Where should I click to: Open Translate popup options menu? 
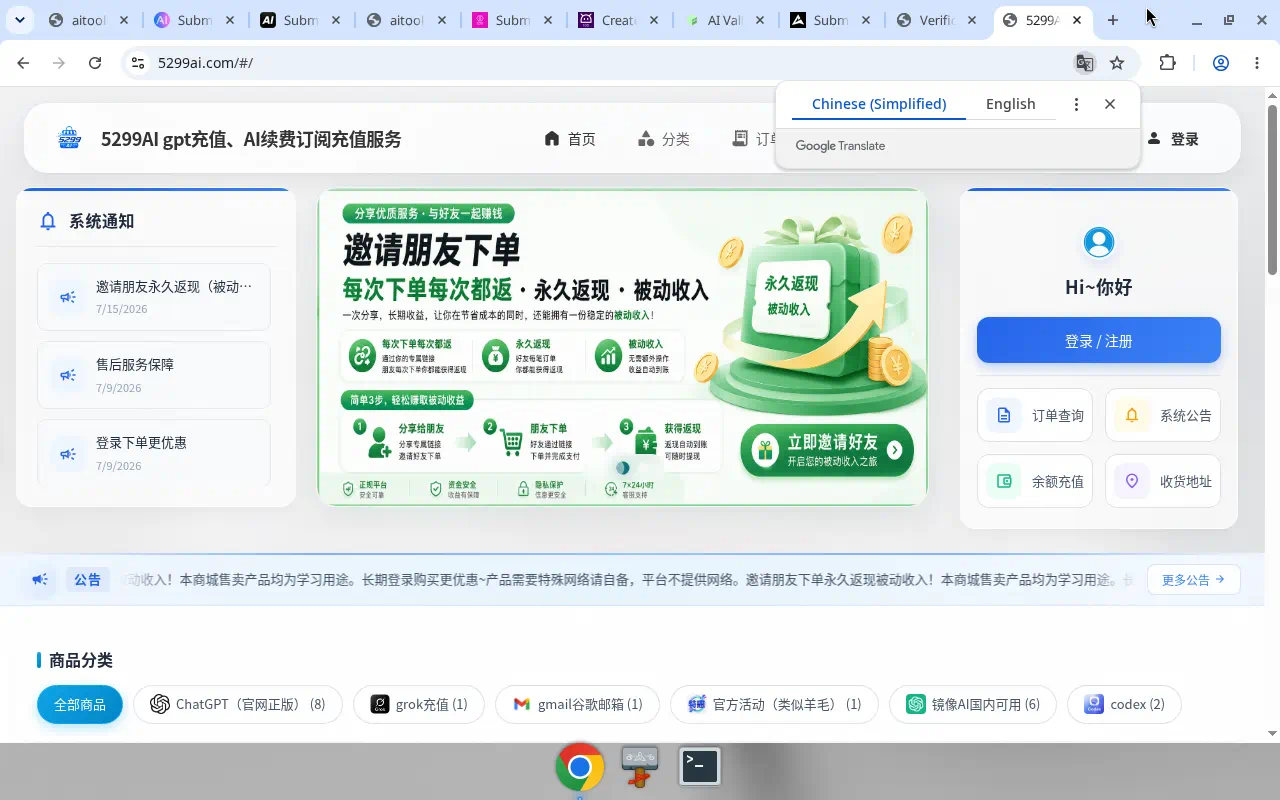[x=1076, y=104]
